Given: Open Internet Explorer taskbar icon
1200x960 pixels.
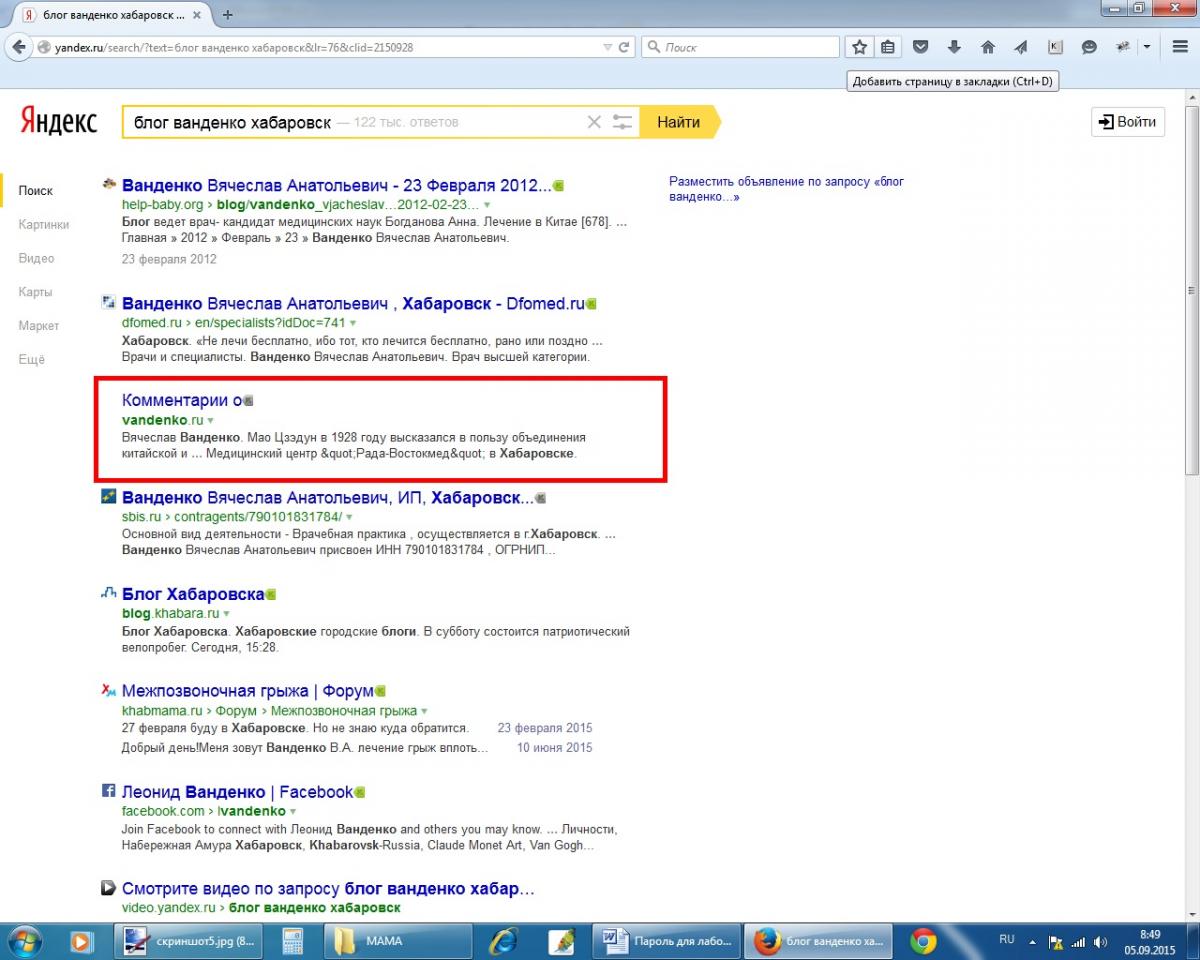Looking at the screenshot, I should pyautogui.click(x=503, y=941).
